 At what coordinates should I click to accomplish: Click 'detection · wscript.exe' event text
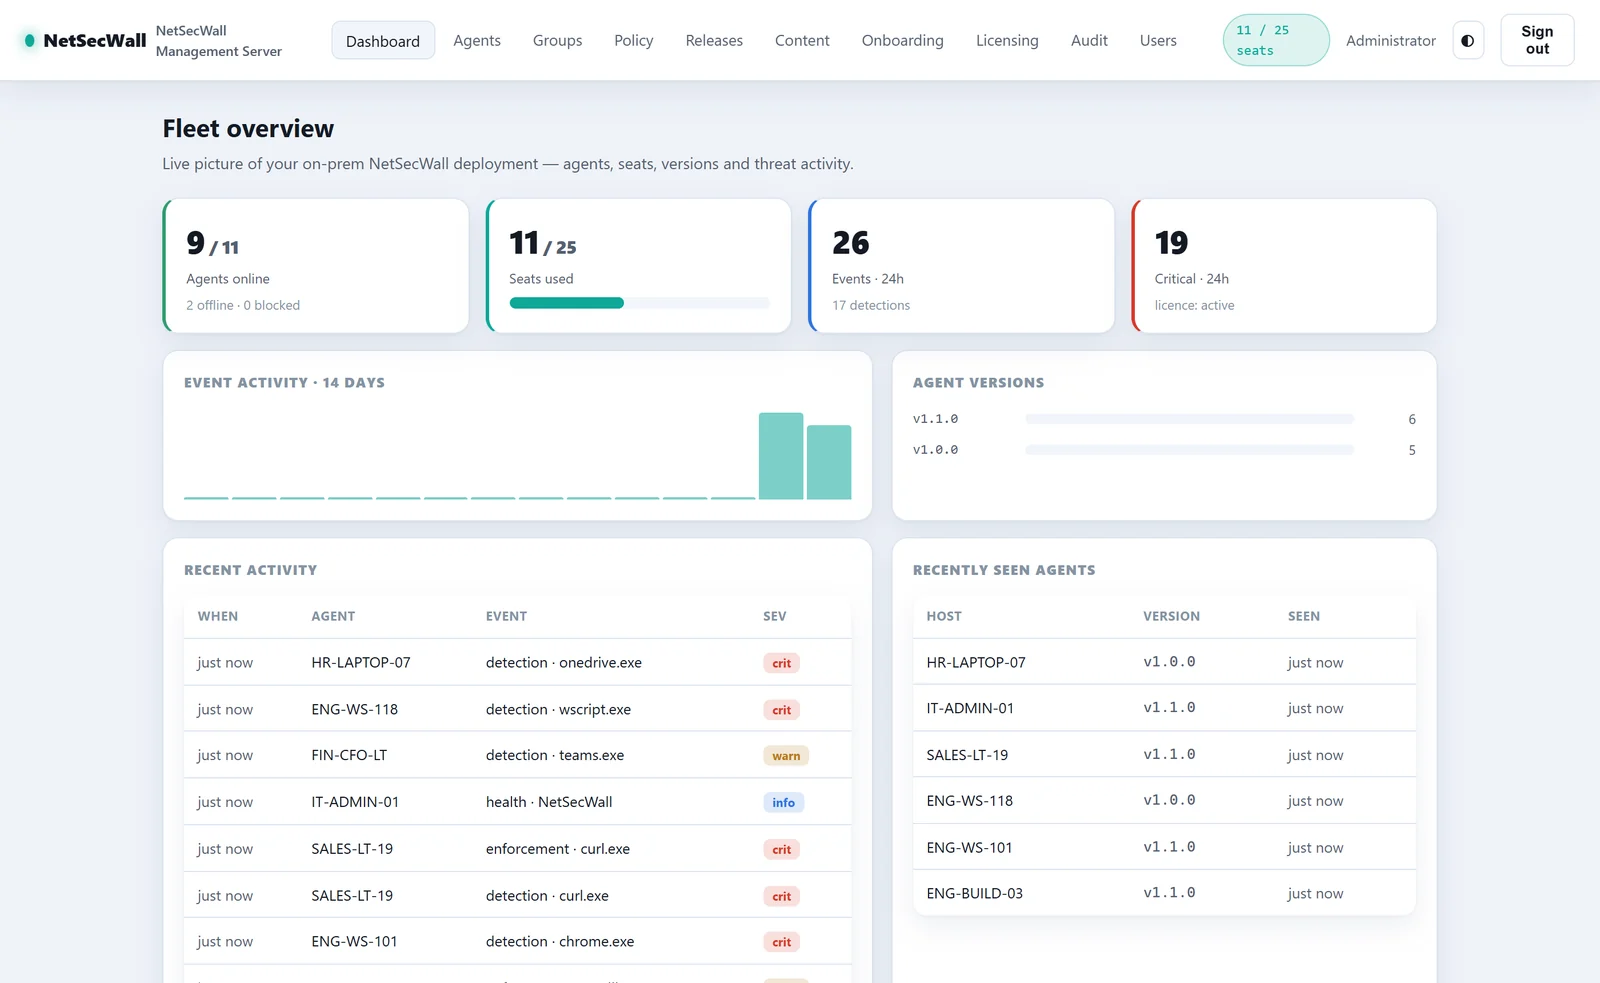point(558,709)
